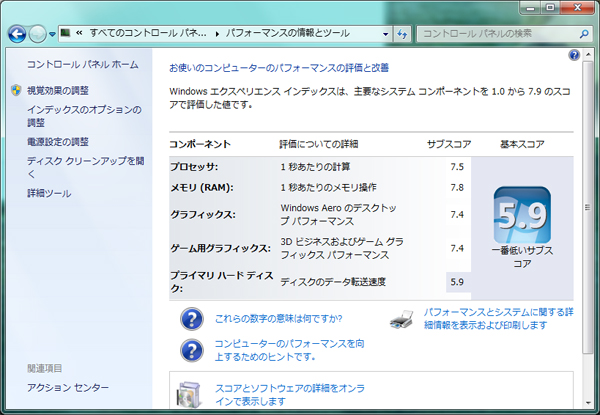Expand the breadcrumb arrow before パフォーマンスの情報とツール

[217, 34]
